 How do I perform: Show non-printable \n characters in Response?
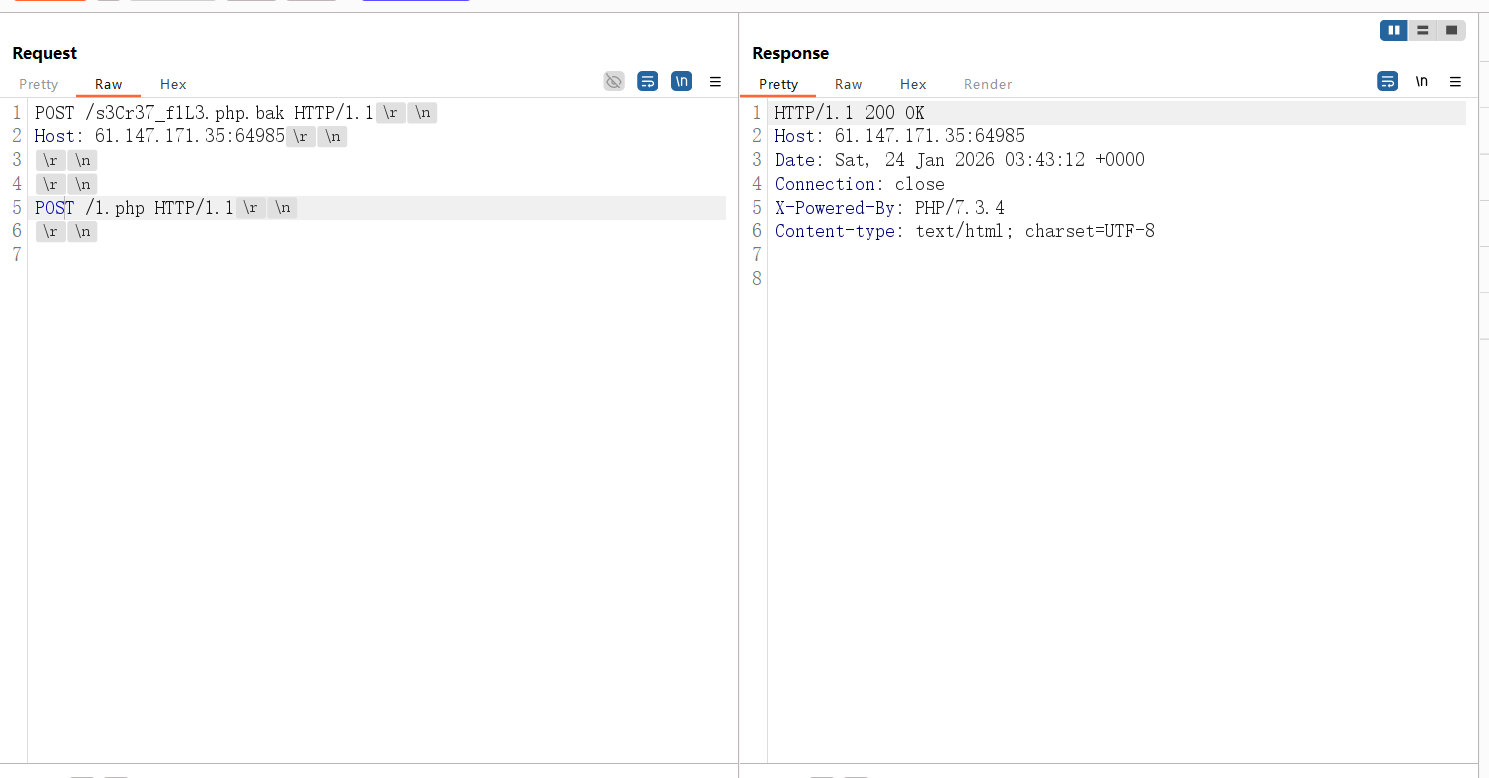pyautogui.click(x=1421, y=81)
